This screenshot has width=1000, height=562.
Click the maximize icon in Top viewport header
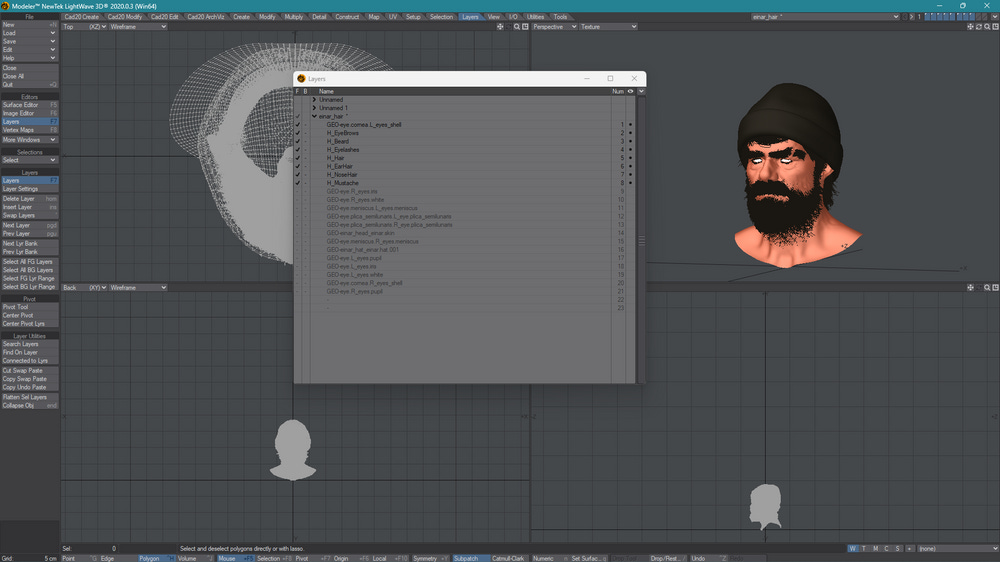[x=525, y=27]
